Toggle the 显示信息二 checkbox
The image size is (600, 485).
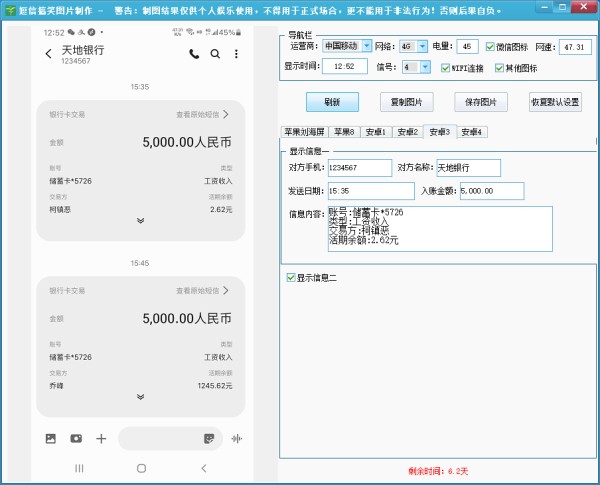pyautogui.click(x=291, y=277)
